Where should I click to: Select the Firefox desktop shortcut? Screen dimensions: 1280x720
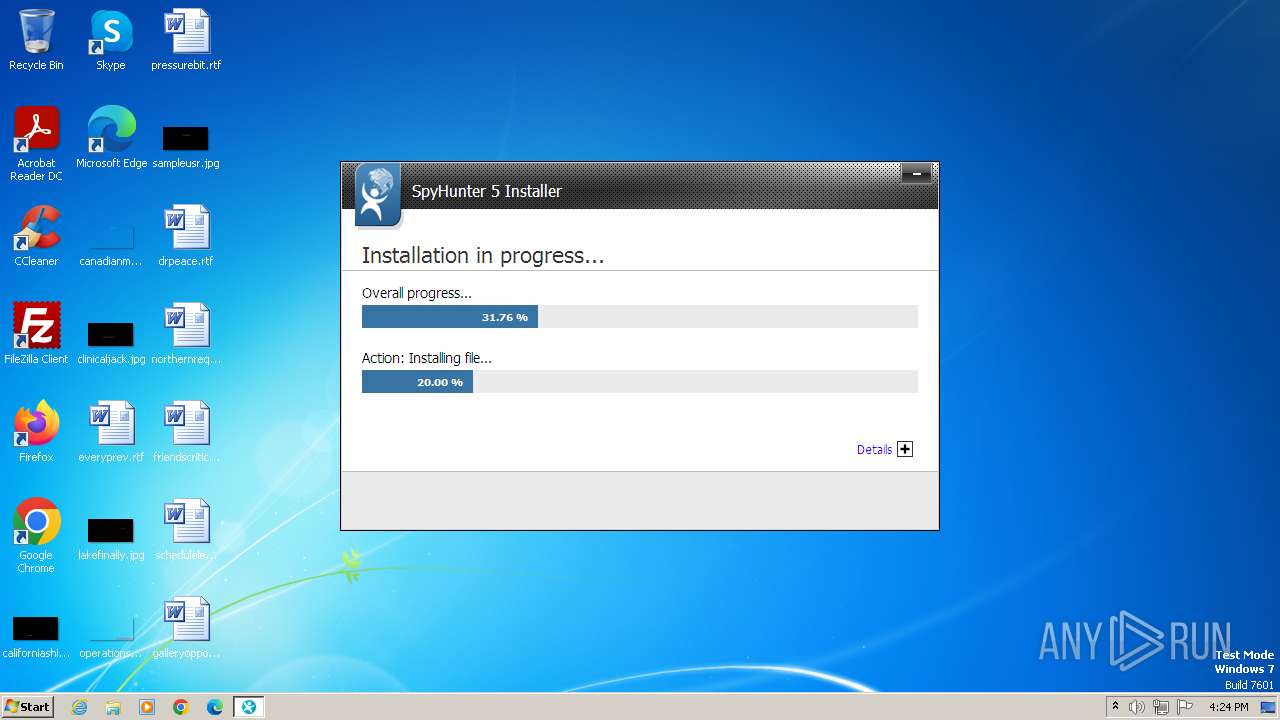[x=36, y=432]
